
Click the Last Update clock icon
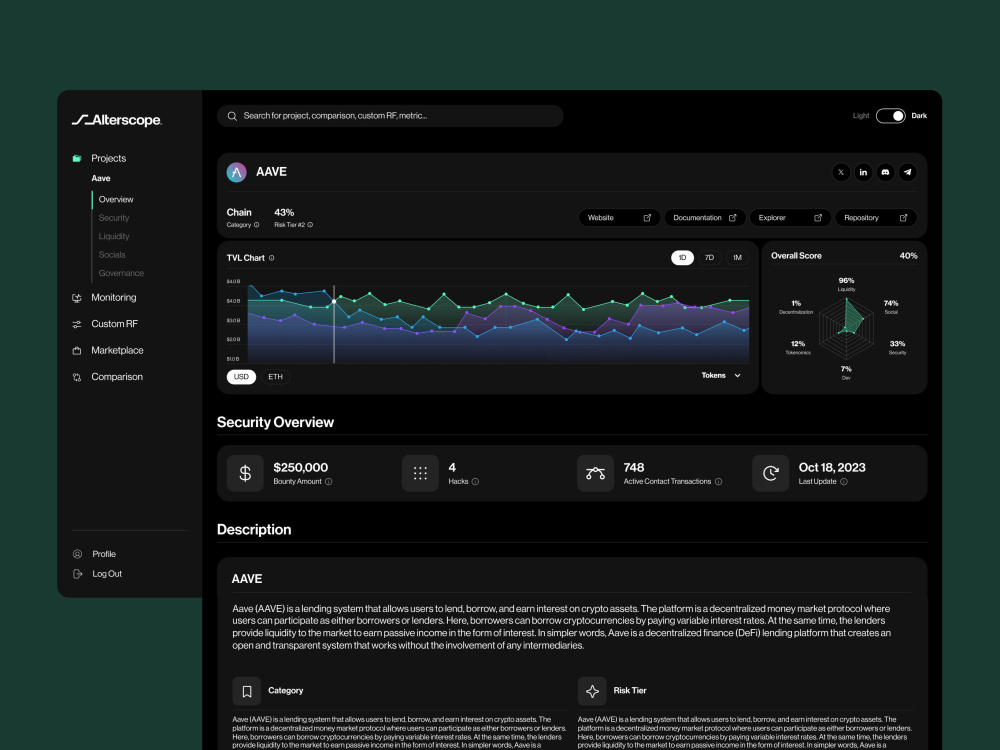[x=770, y=473]
